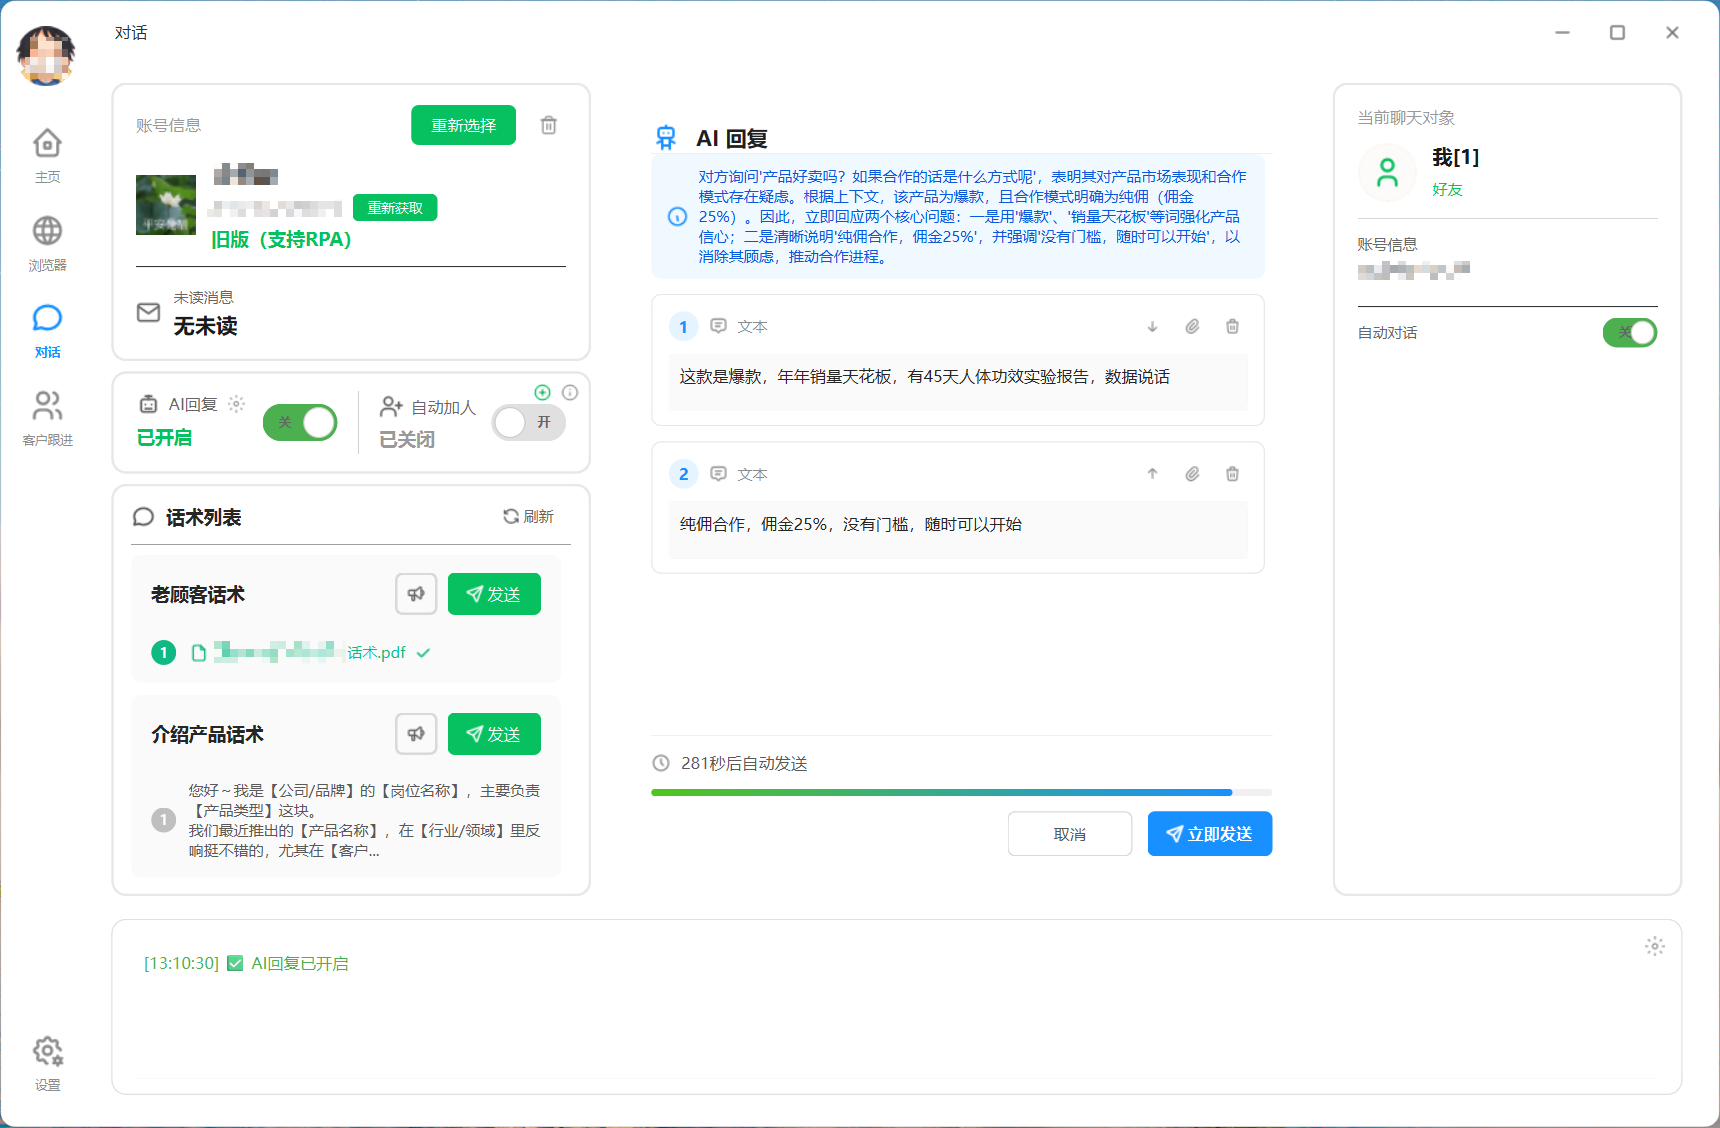Move reply 2 up using the arrow icon
The image size is (1720, 1128).
(1152, 473)
